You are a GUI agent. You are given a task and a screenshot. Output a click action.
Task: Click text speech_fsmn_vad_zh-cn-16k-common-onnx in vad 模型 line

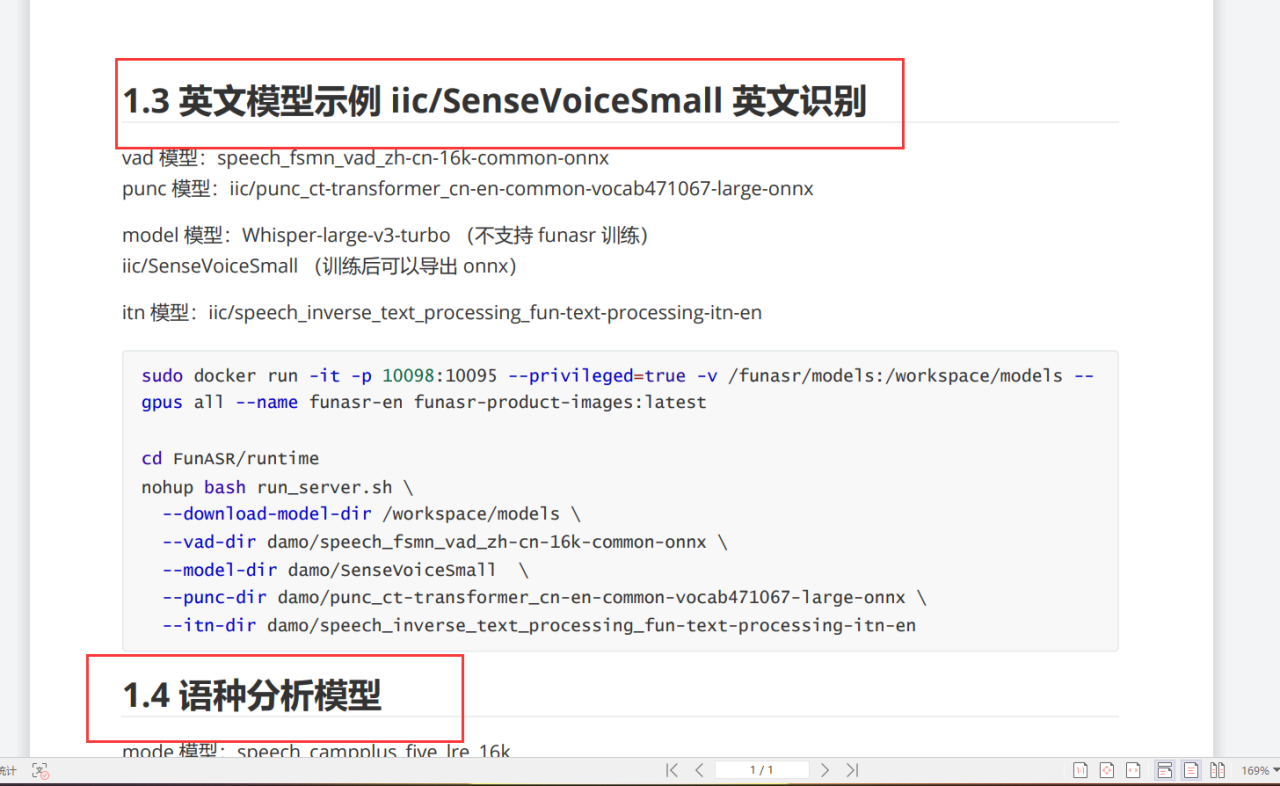click(413, 158)
